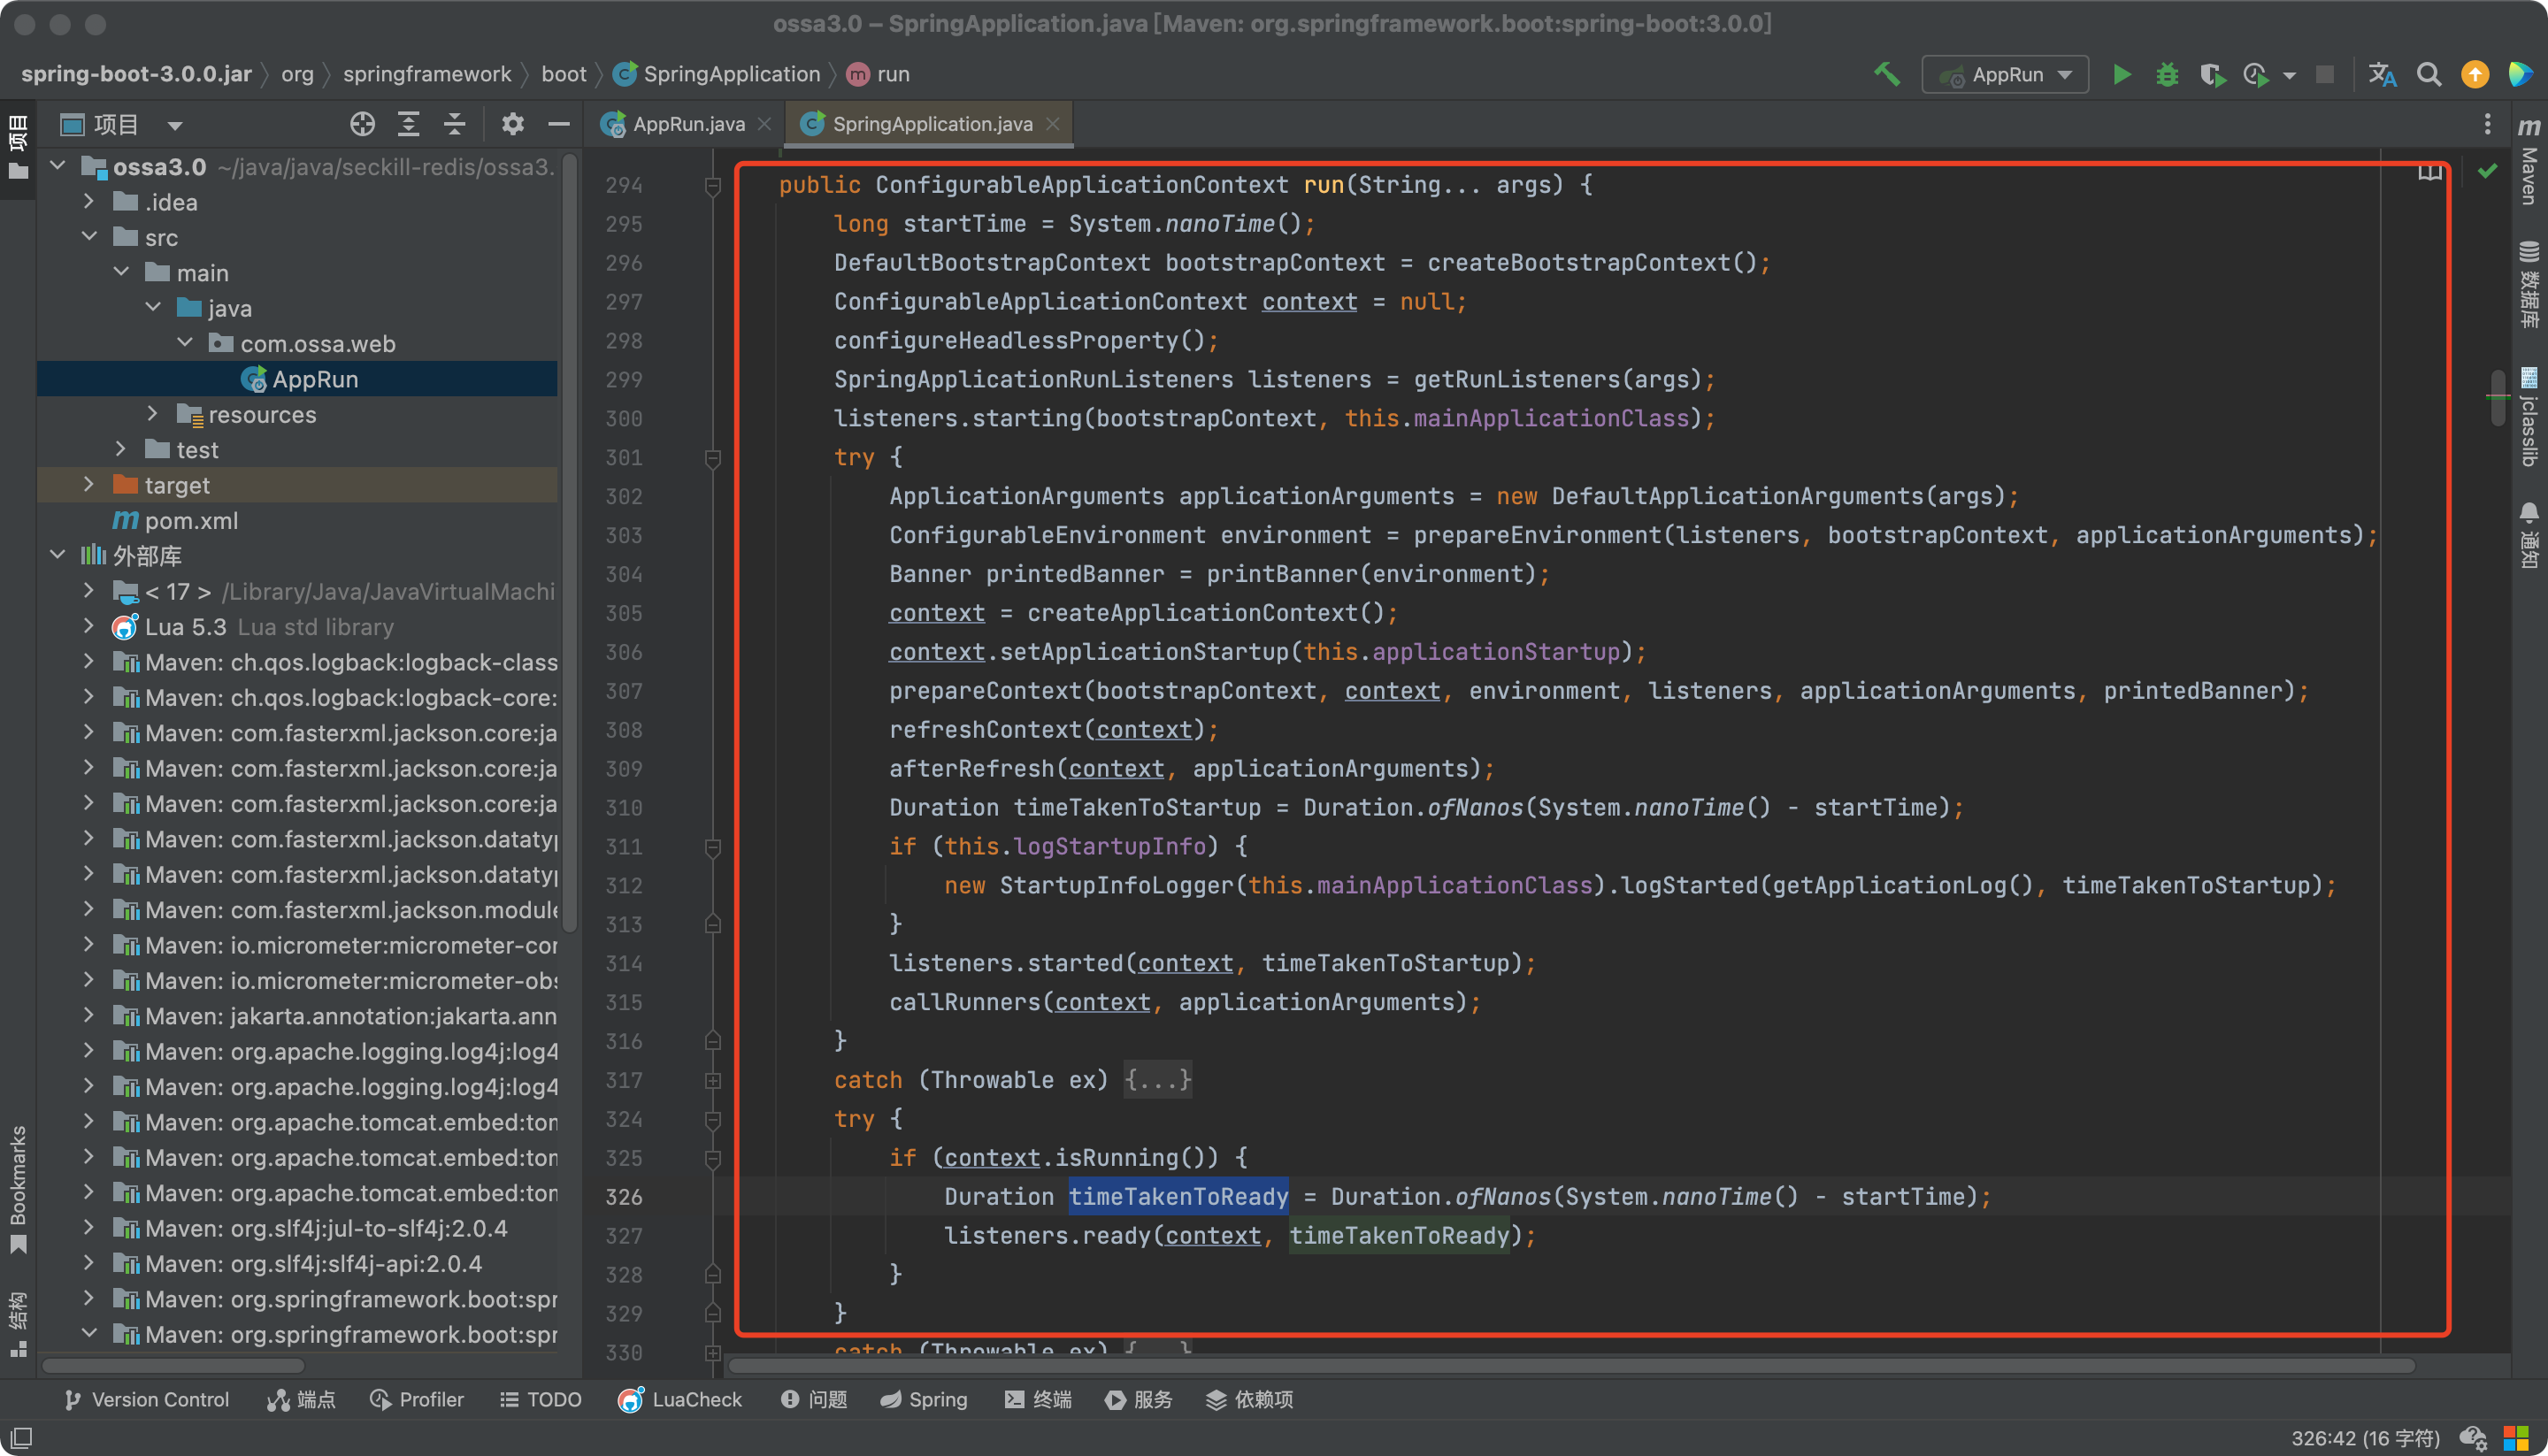
Task: Select pom.xml in project tree
Action: 190,521
